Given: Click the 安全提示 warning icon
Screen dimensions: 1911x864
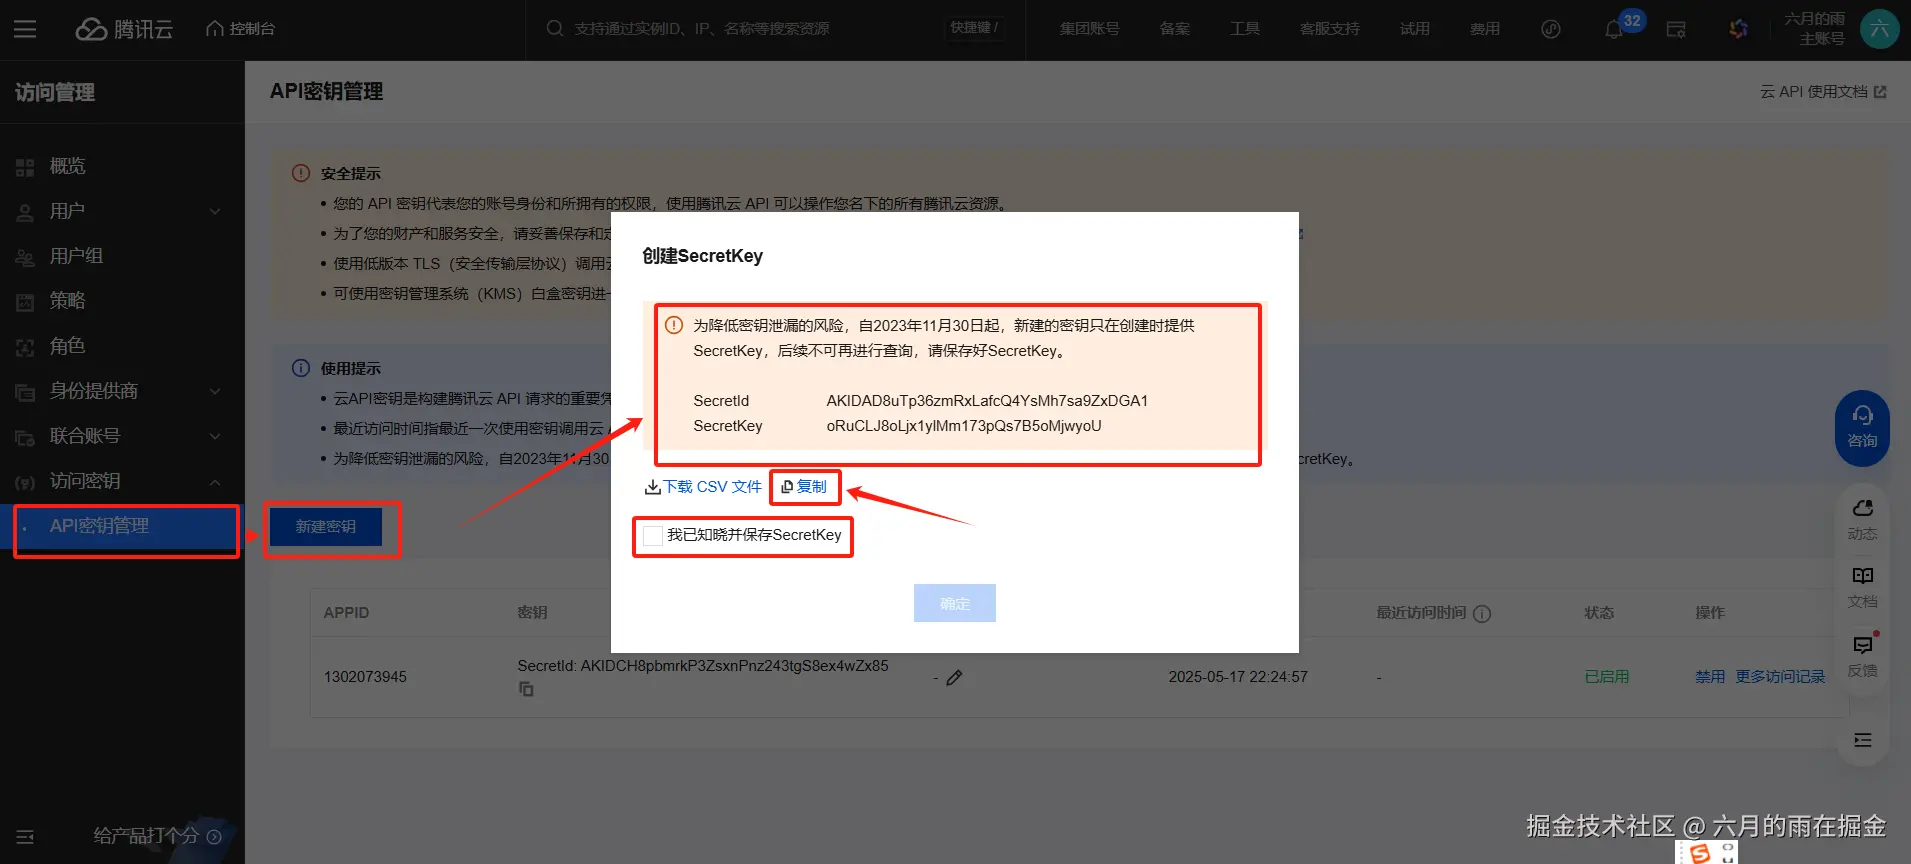Looking at the screenshot, I should click(x=301, y=173).
